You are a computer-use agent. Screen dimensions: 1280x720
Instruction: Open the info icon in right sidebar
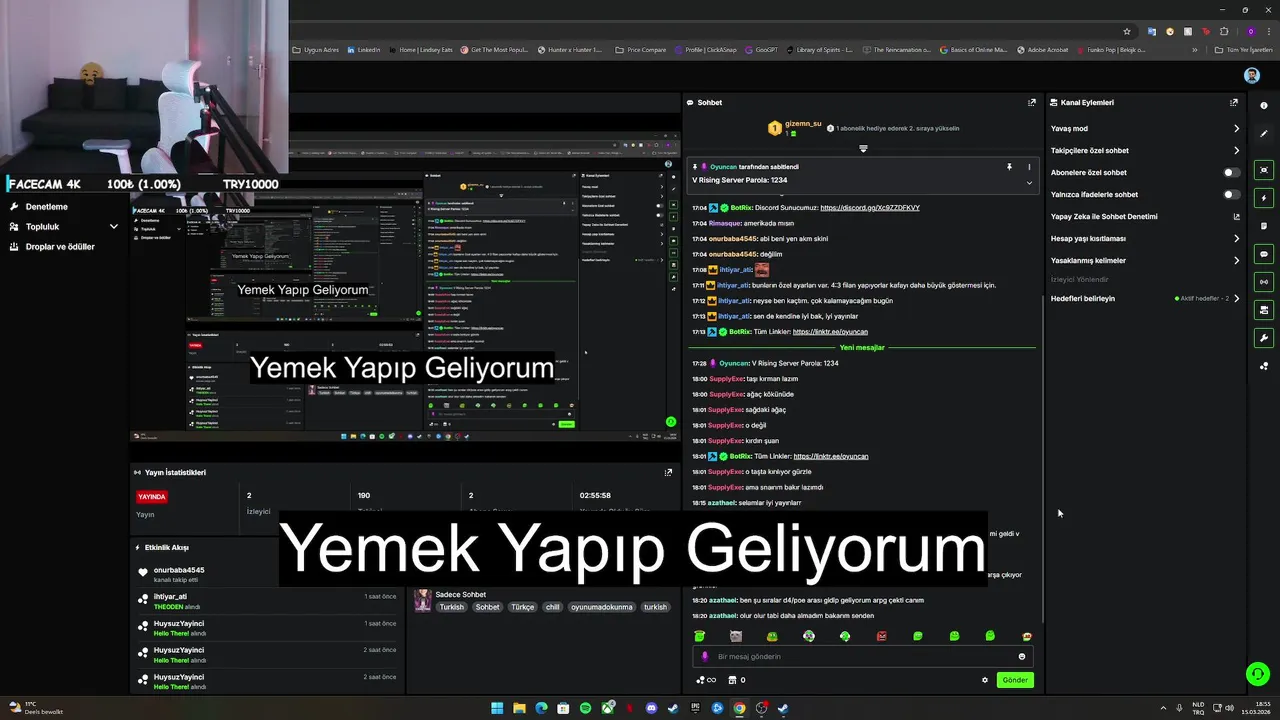(1264, 106)
